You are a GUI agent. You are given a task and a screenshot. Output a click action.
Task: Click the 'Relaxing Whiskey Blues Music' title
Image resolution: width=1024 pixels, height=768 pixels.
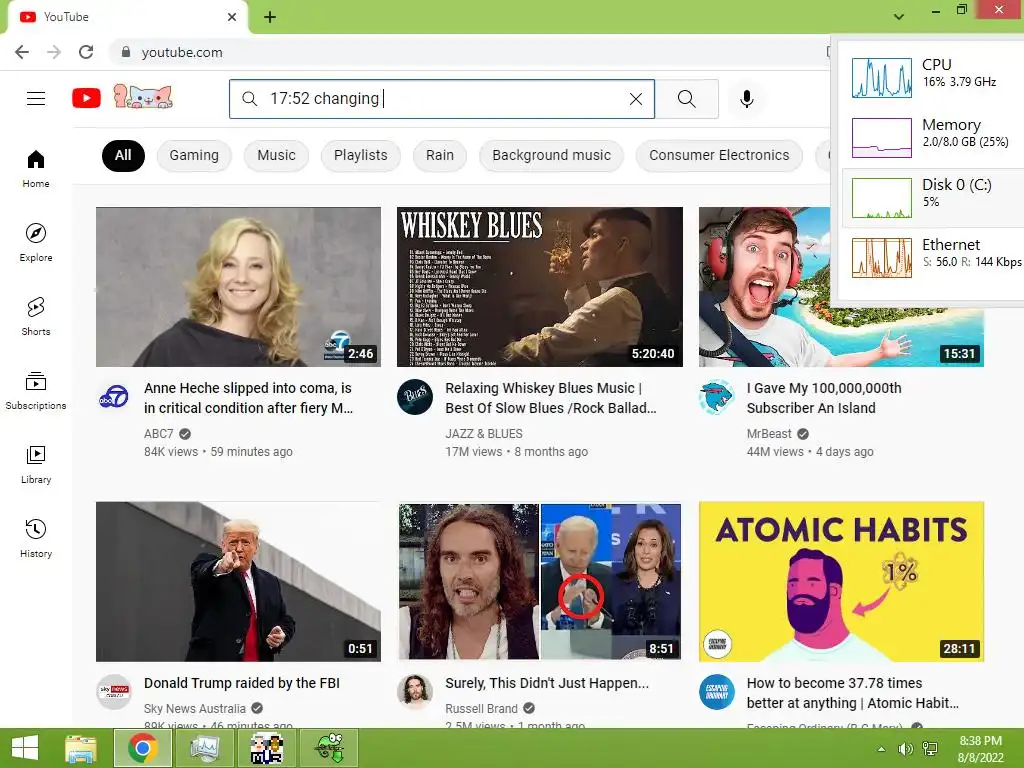(551, 398)
